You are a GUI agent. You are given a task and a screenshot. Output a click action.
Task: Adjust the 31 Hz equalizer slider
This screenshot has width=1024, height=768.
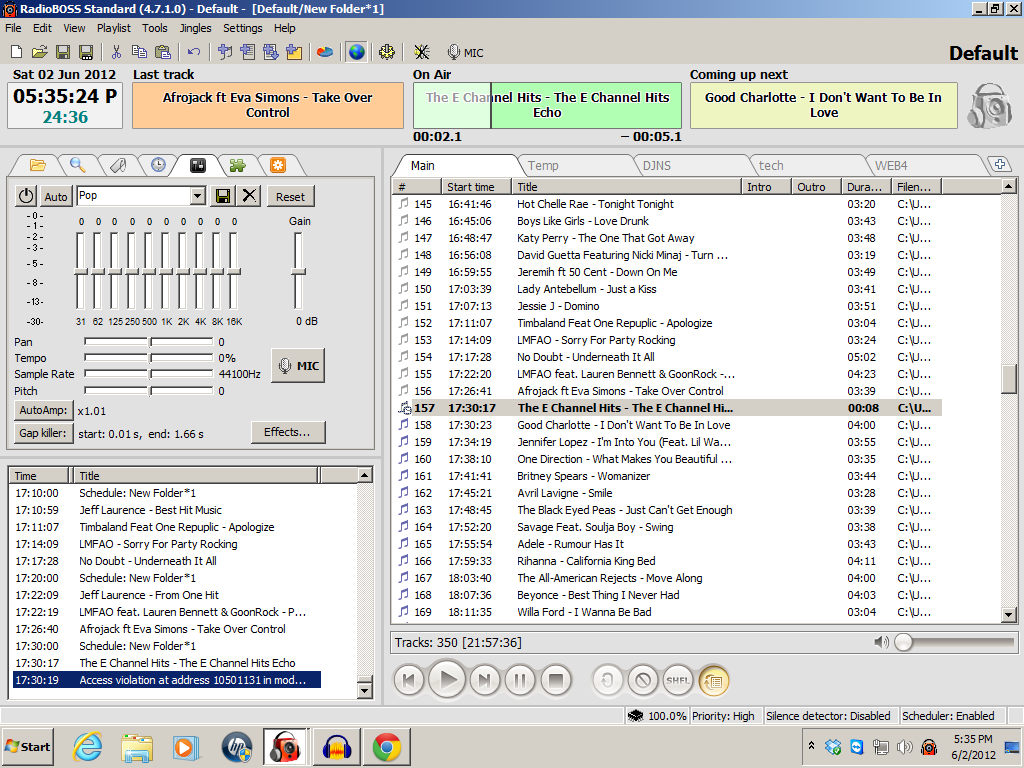[81, 271]
